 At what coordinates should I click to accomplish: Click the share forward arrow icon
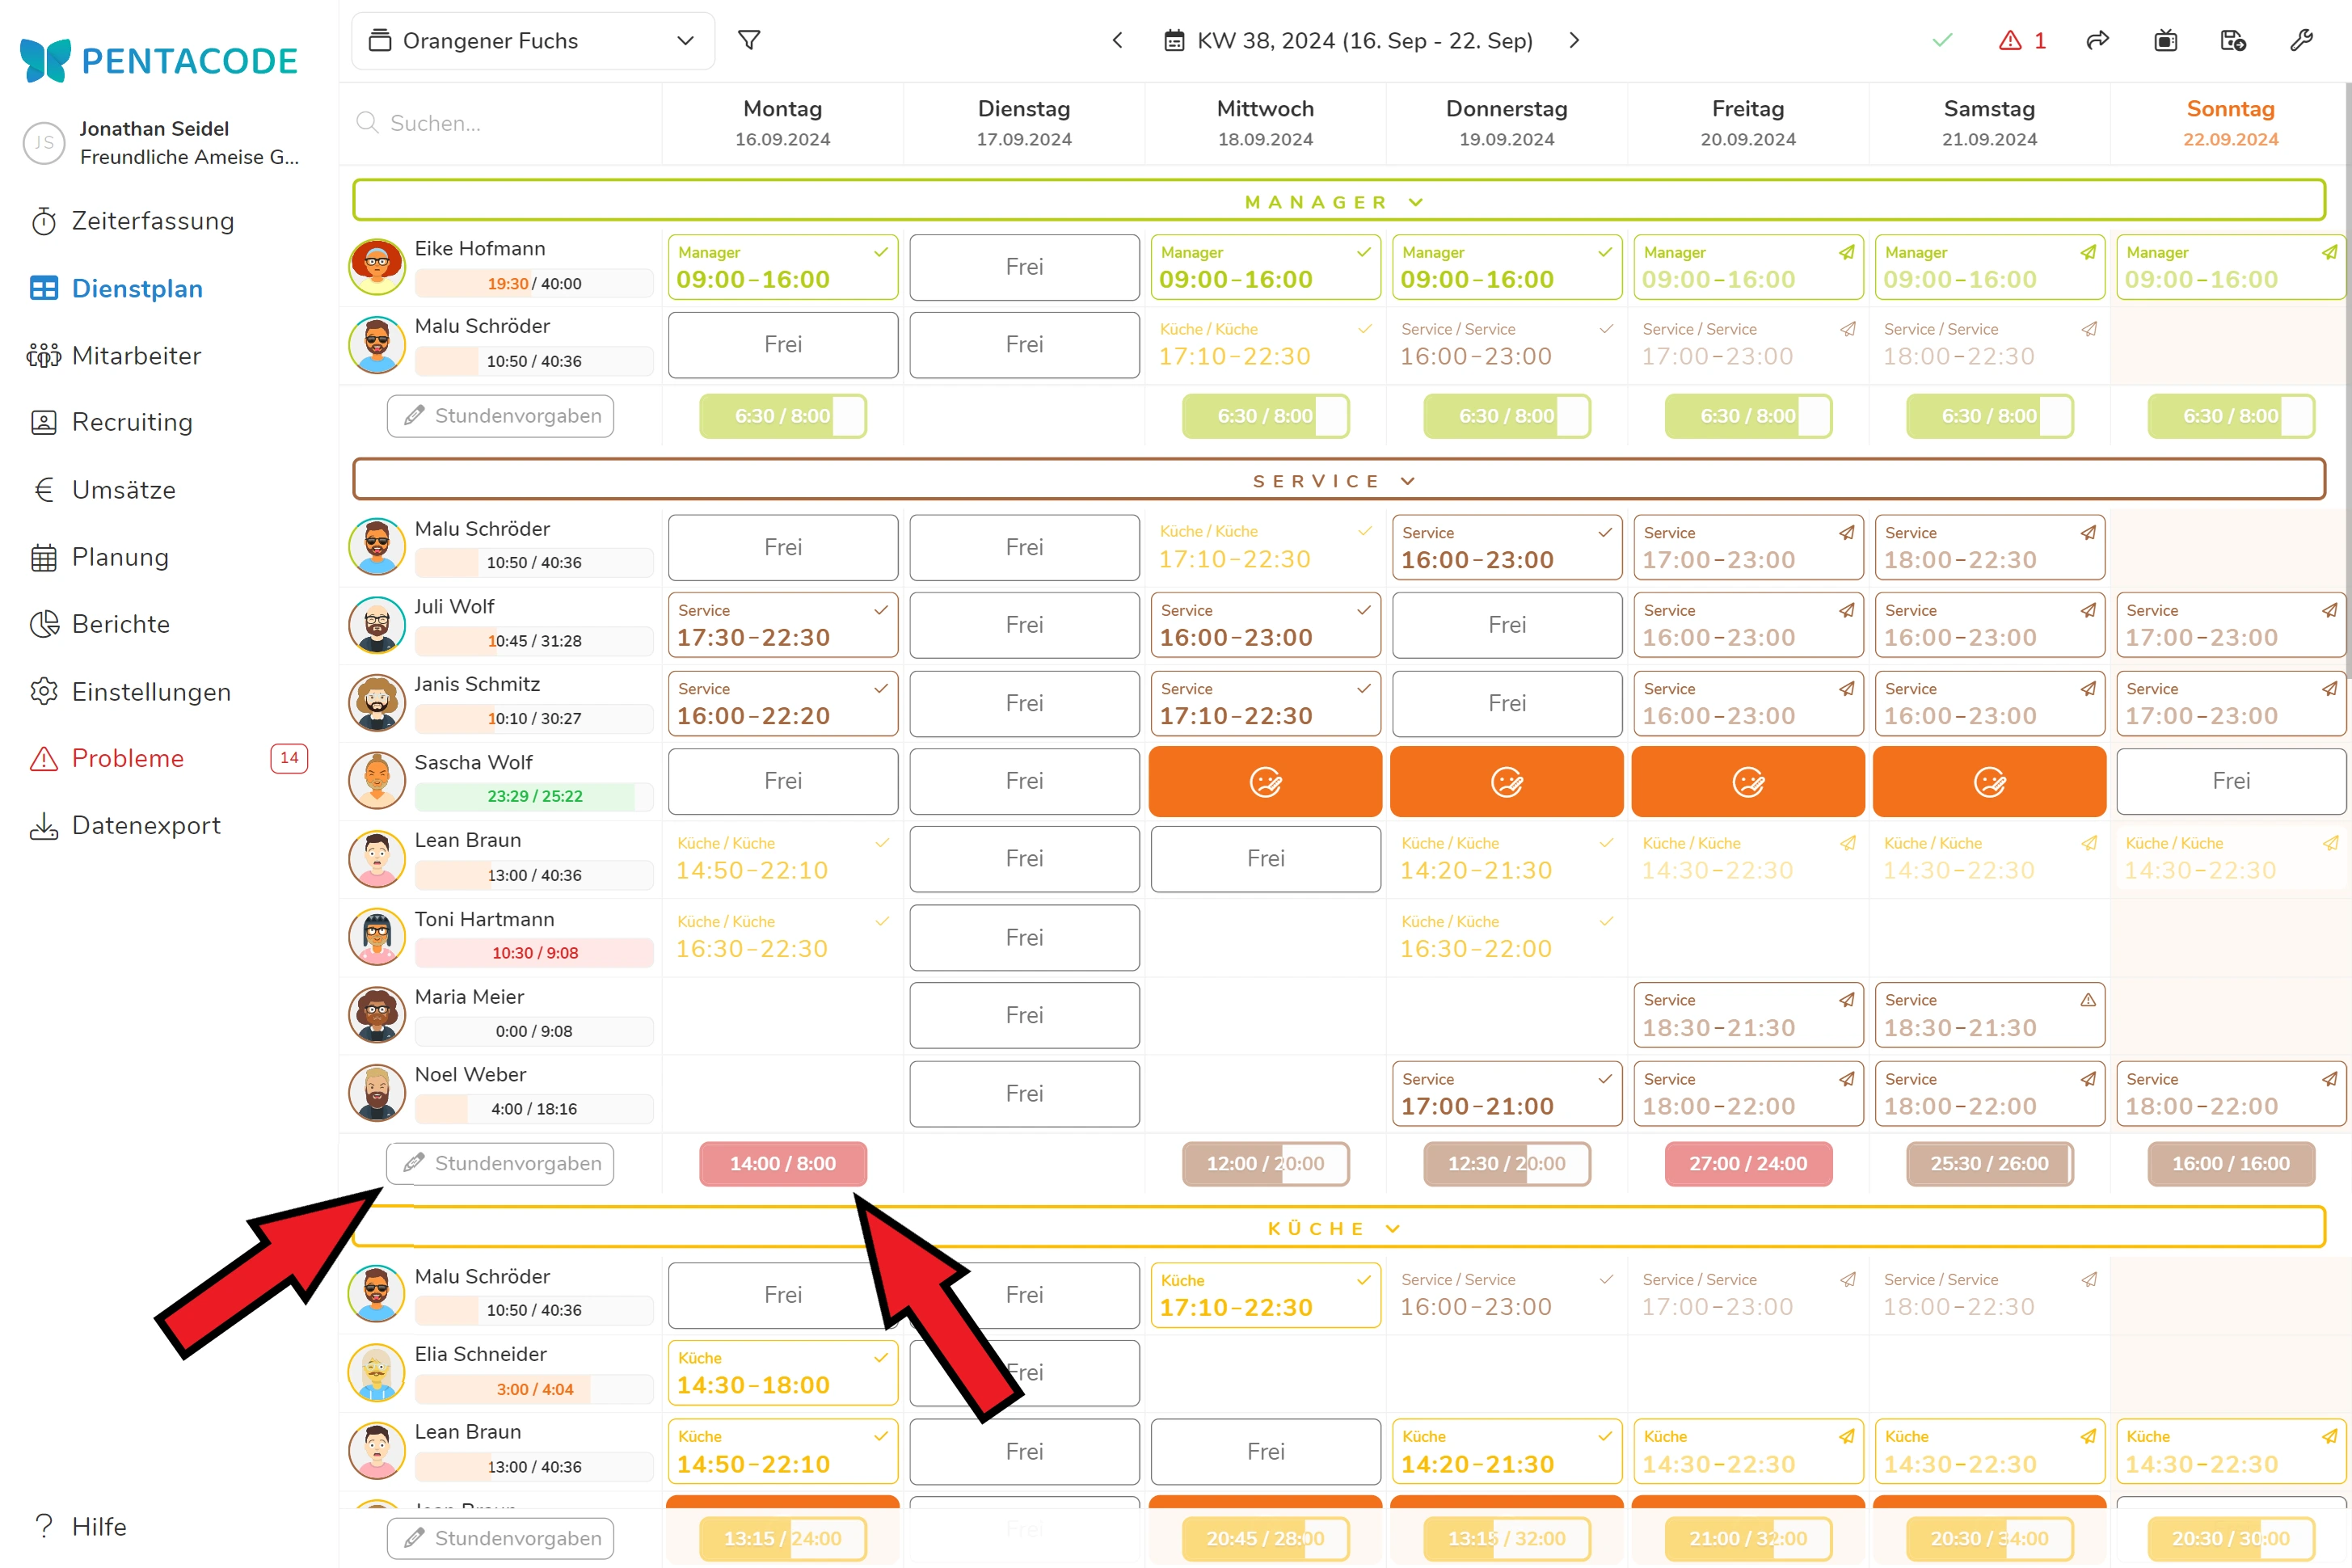tap(2097, 40)
